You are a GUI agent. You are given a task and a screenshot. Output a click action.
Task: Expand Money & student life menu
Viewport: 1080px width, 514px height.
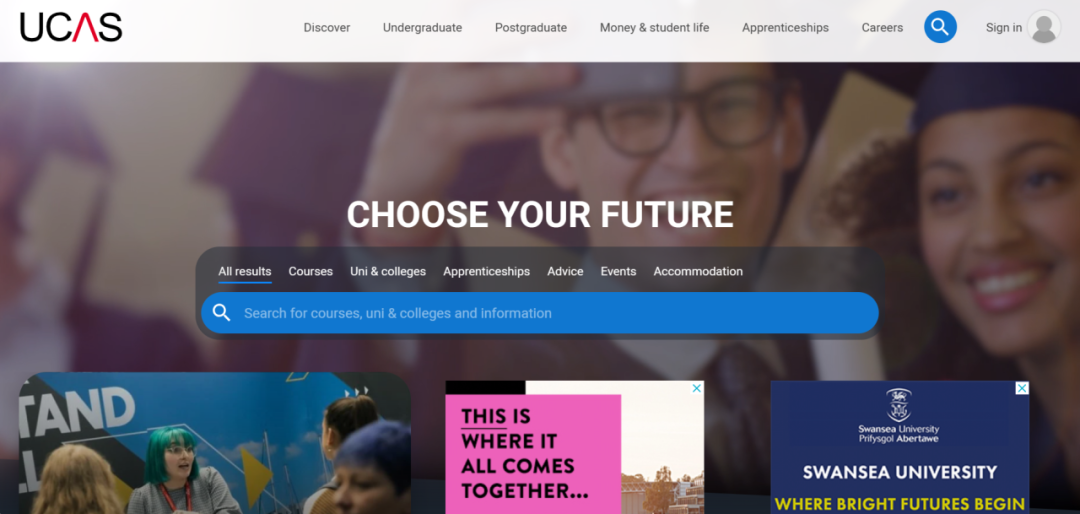654,28
